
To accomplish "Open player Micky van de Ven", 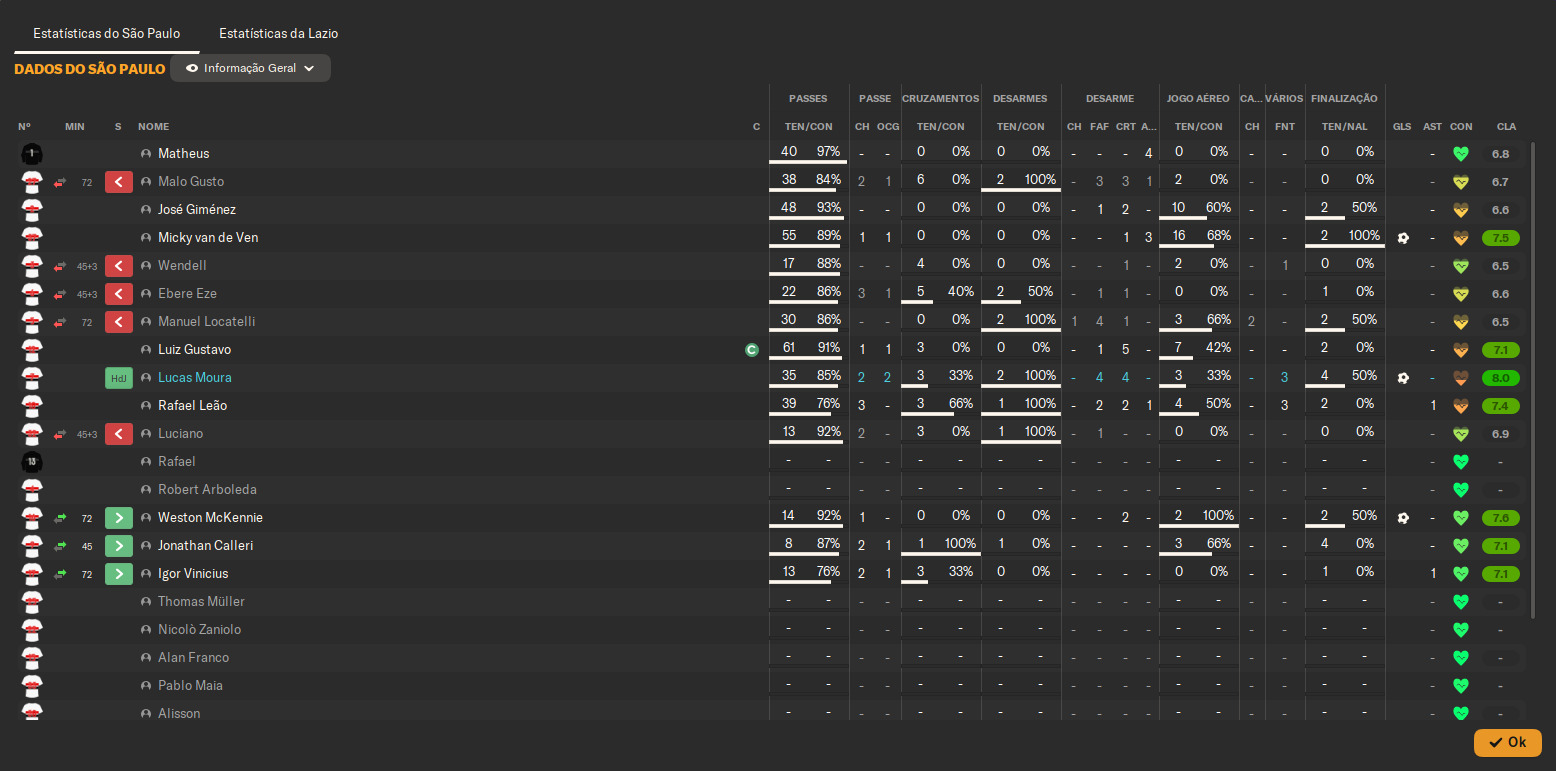I will [x=208, y=238].
